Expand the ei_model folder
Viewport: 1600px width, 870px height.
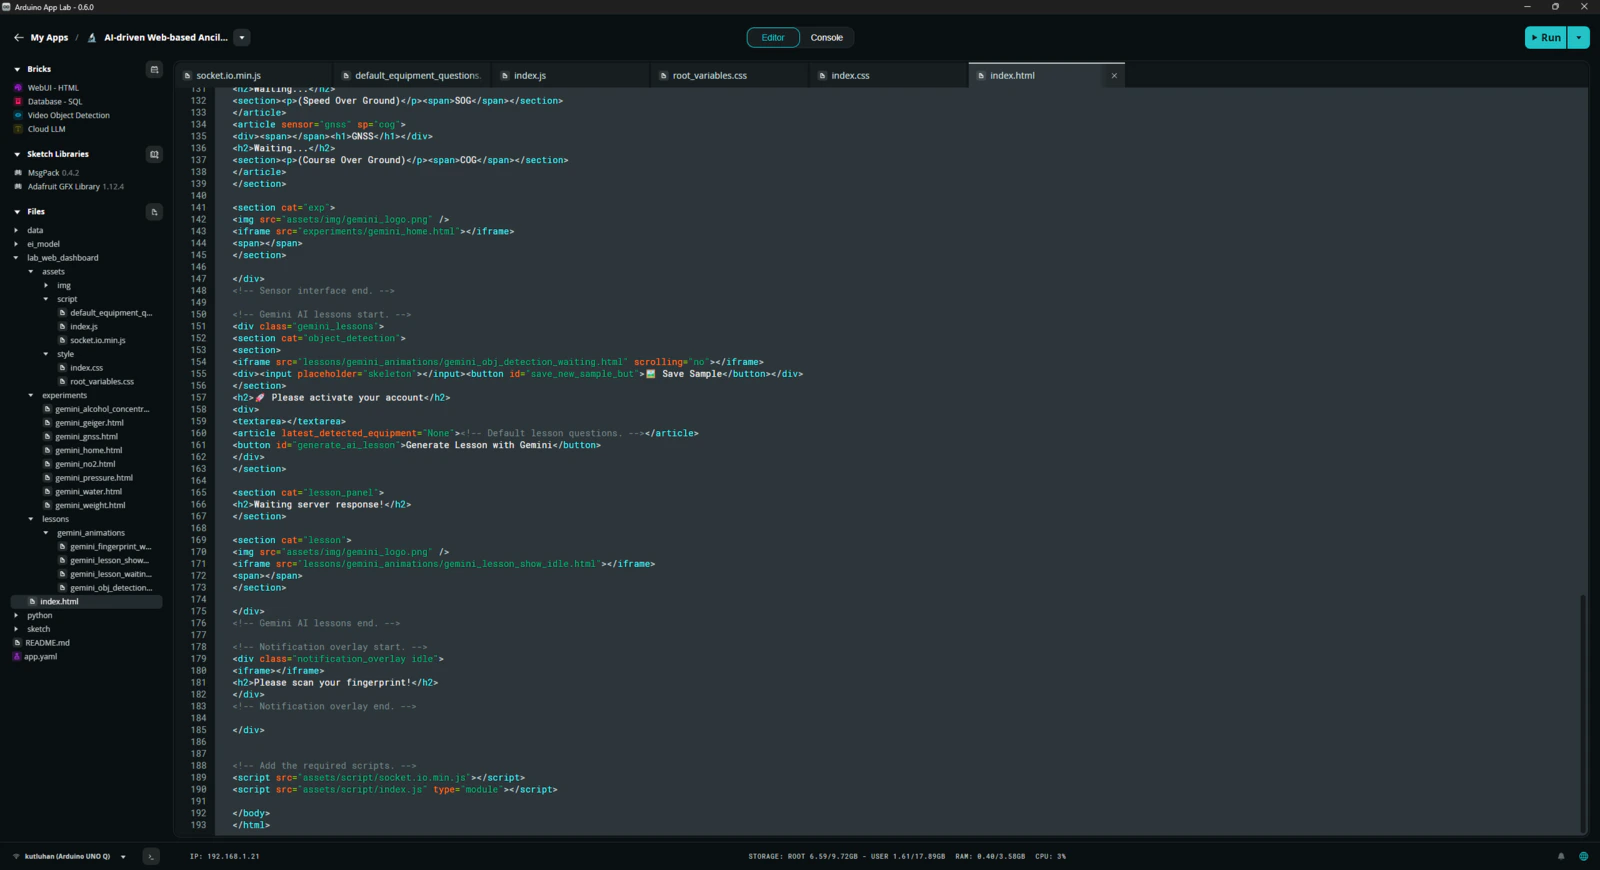click(x=16, y=244)
